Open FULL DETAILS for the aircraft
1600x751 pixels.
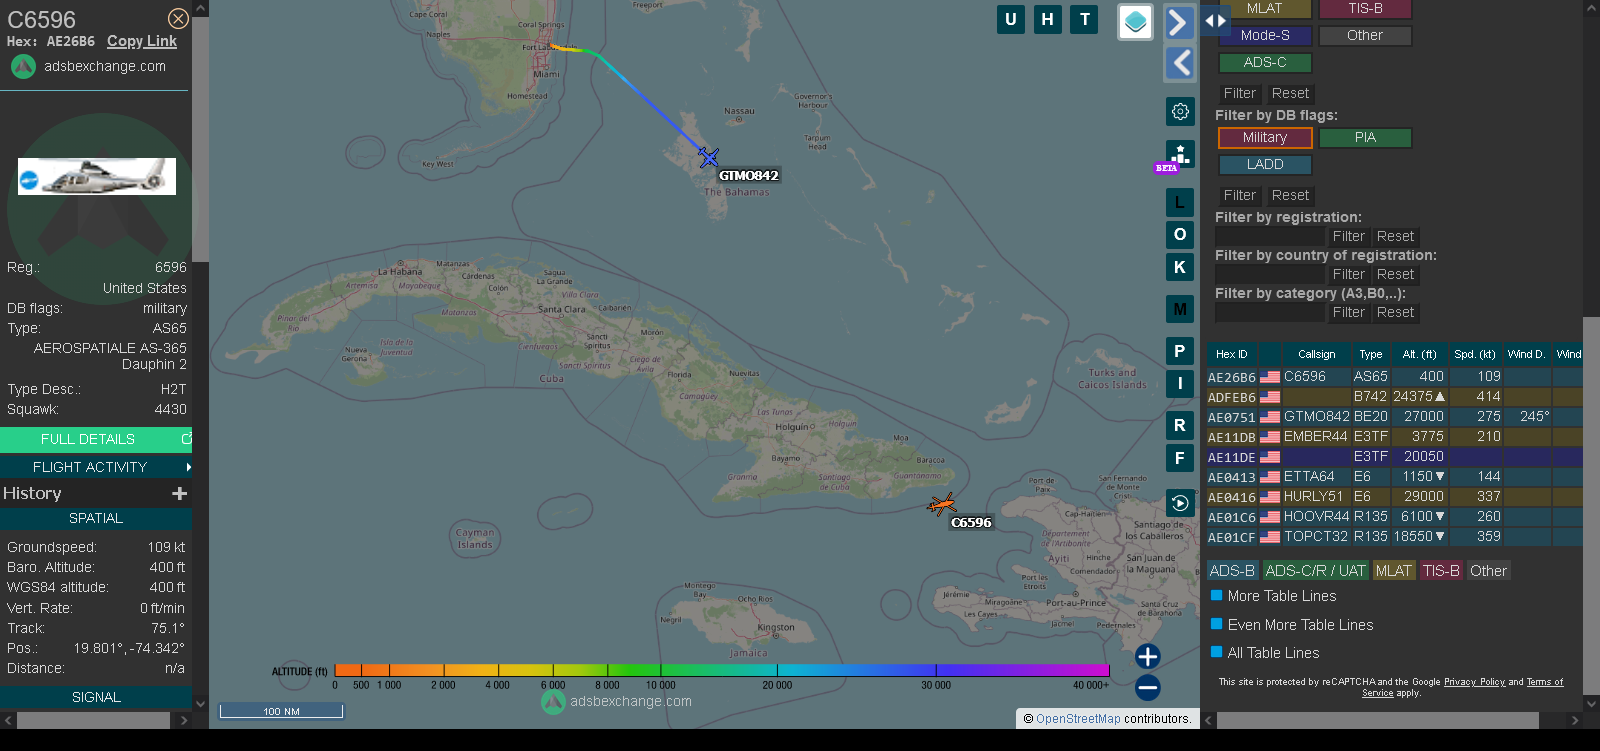tap(96, 439)
